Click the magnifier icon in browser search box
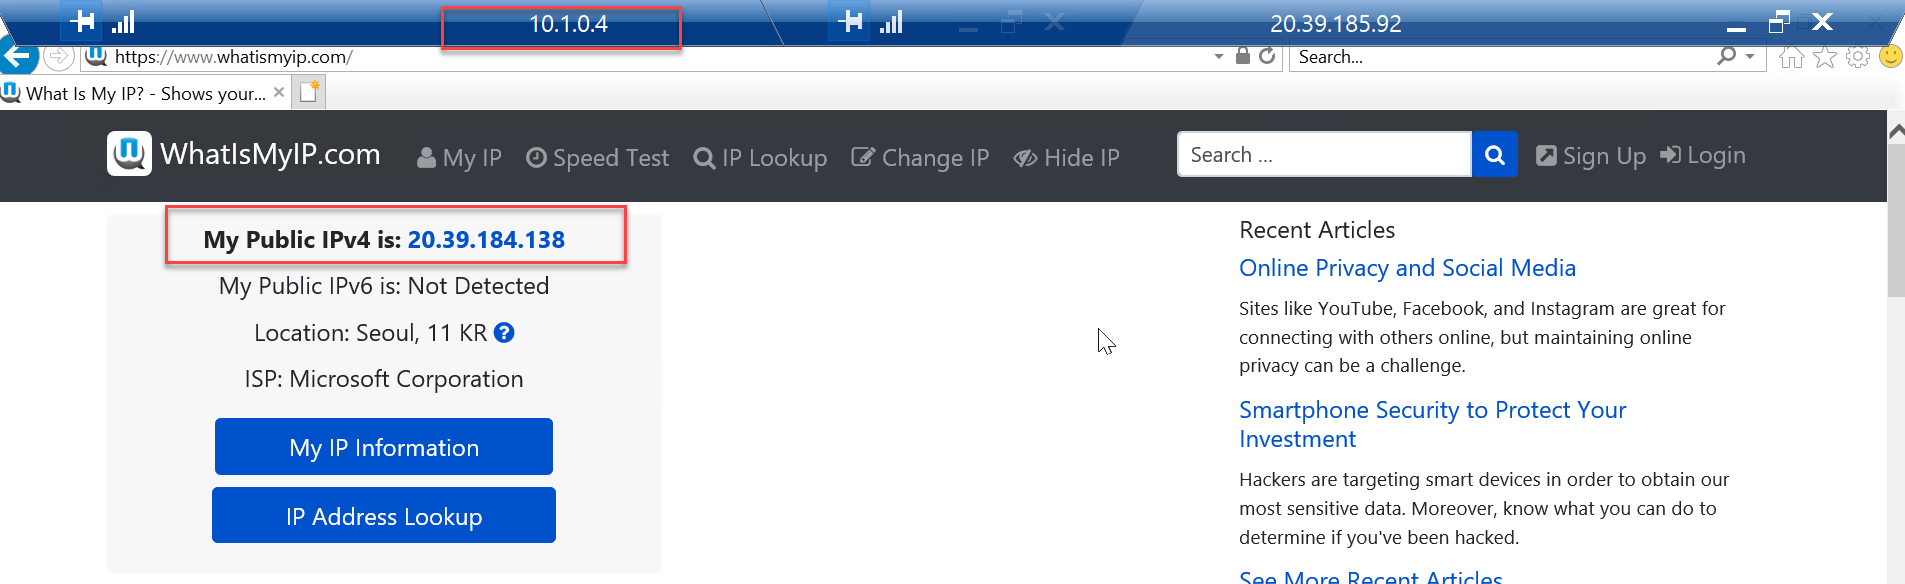 1726,56
